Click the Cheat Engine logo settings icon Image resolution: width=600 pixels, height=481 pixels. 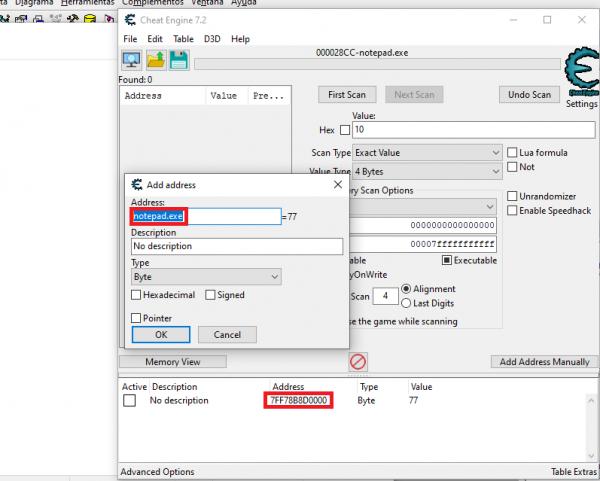[x=580, y=73]
